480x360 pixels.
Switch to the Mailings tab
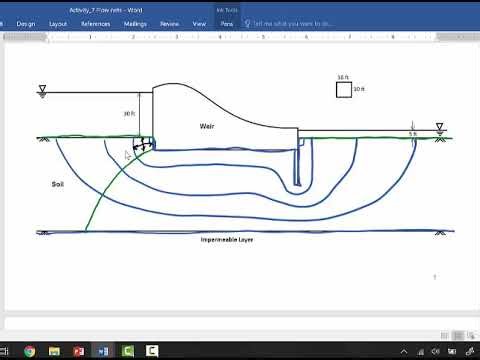pyautogui.click(x=135, y=24)
